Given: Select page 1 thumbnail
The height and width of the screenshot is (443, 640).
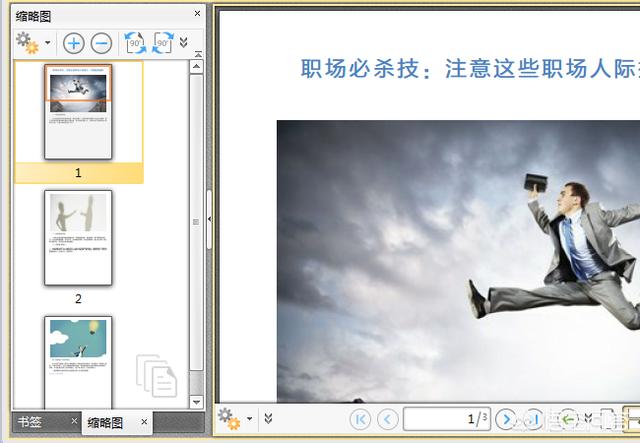Looking at the screenshot, I should click(78, 111).
